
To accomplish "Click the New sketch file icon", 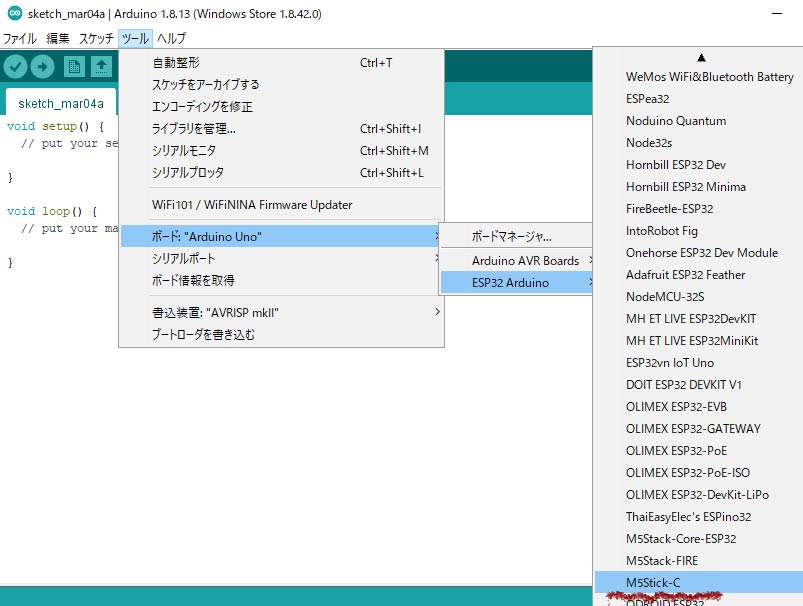I will point(74,67).
